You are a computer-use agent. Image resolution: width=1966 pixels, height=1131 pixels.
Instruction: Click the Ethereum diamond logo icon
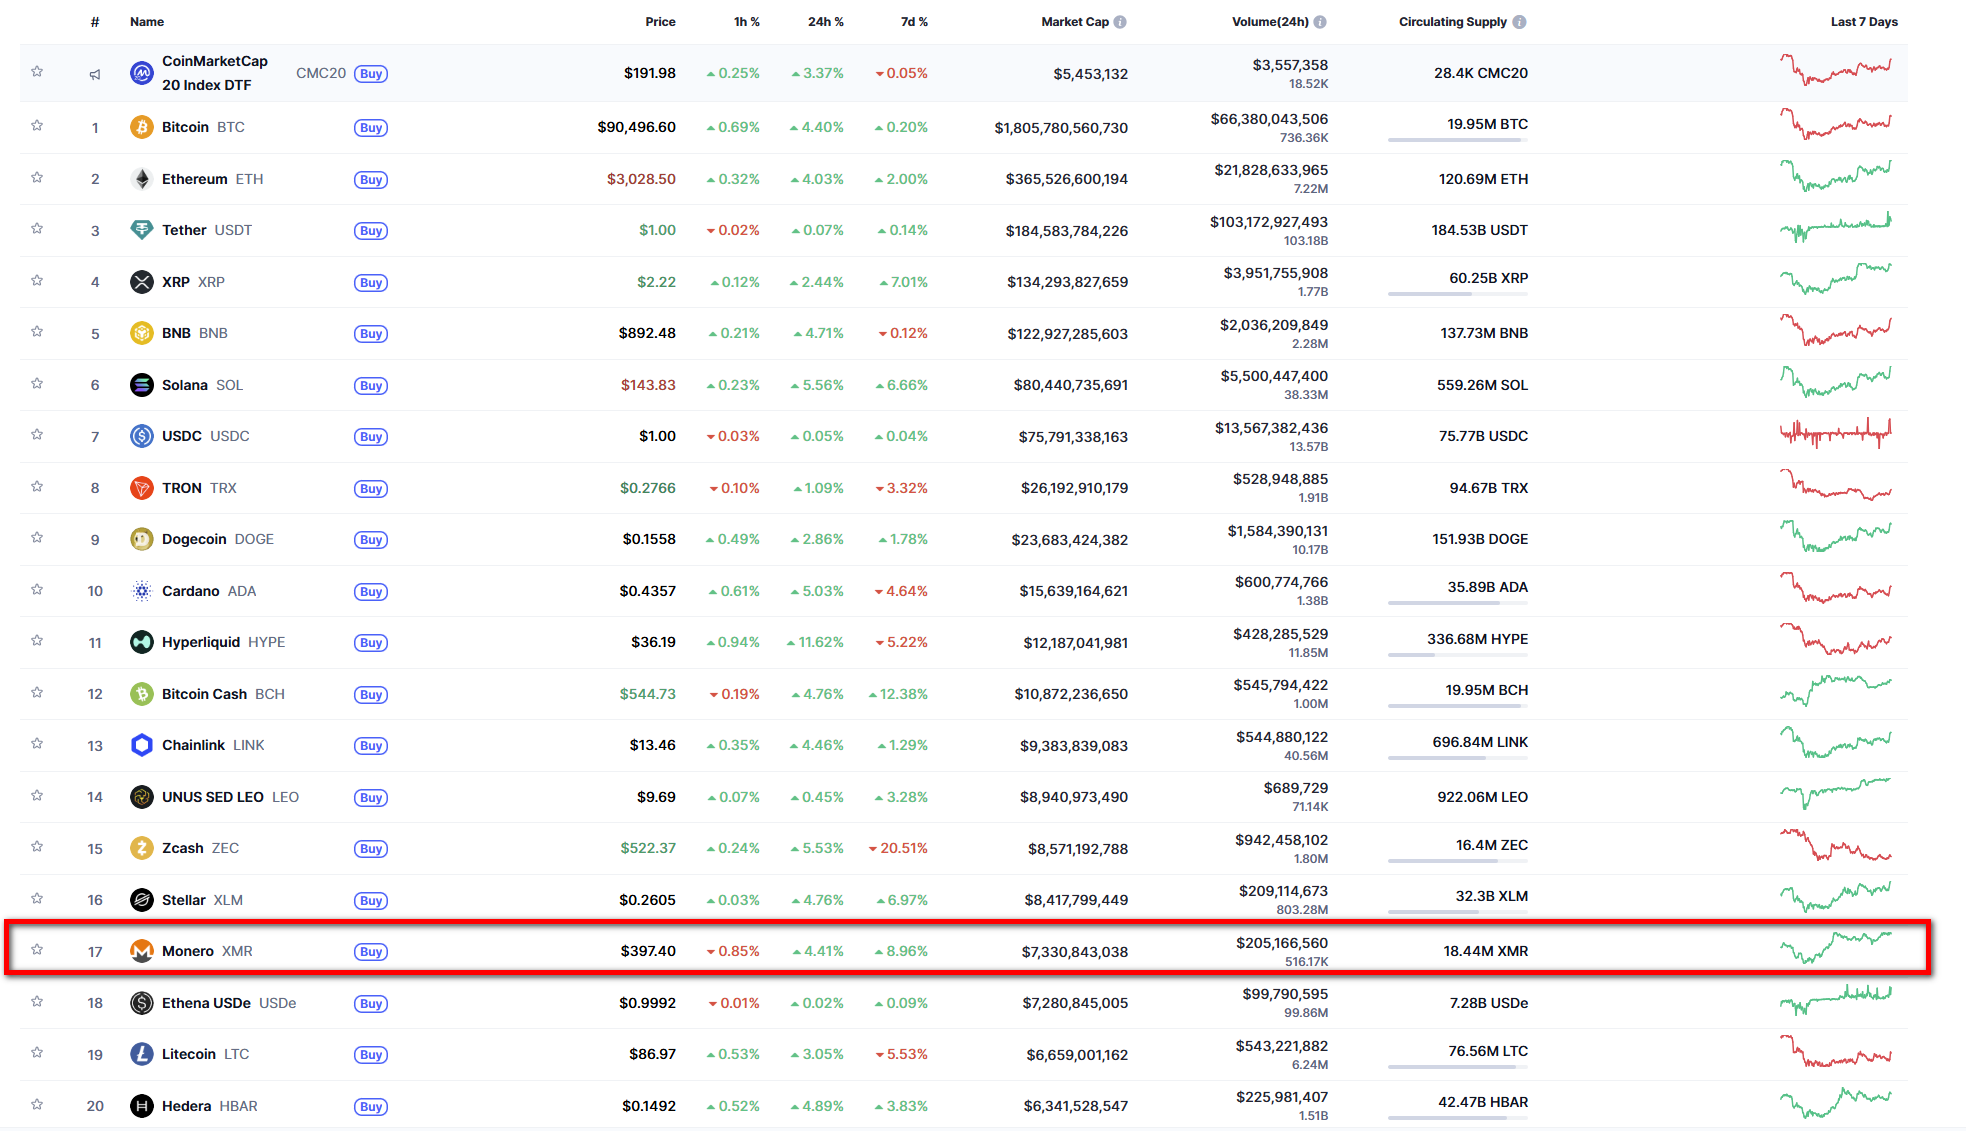142,179
